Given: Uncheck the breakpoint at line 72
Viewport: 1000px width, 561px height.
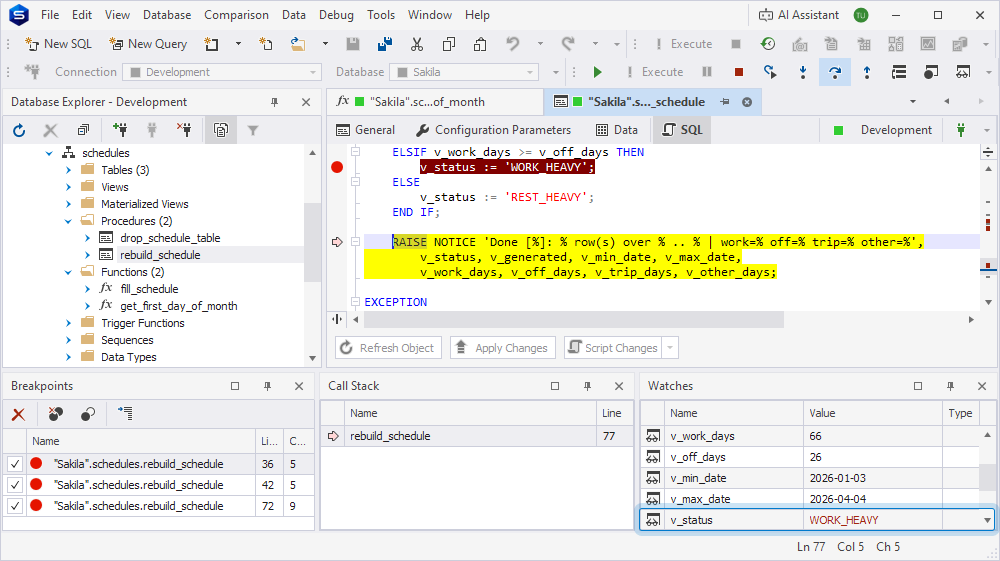Looking at the screenshot, I should coord(15,506).
